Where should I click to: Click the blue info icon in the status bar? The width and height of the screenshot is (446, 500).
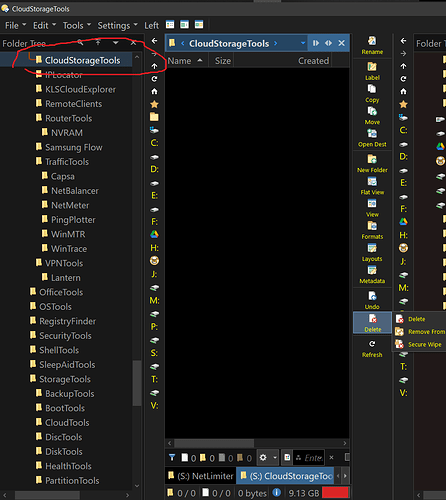point(277,492)
